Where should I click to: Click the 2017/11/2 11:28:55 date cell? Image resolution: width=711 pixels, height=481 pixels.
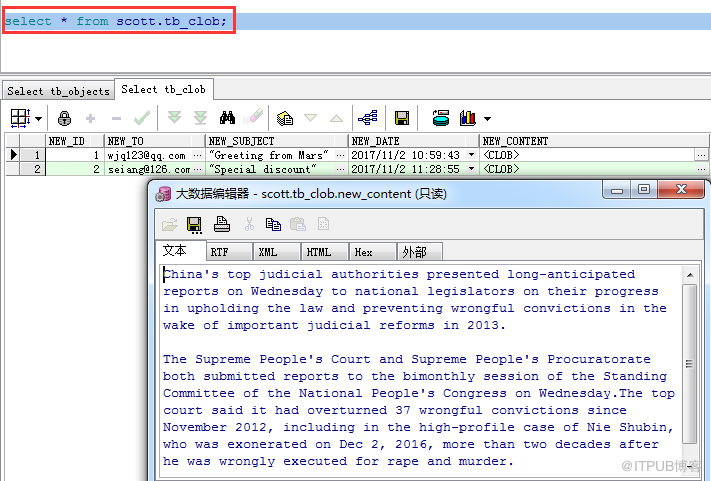tap(407, 169)
